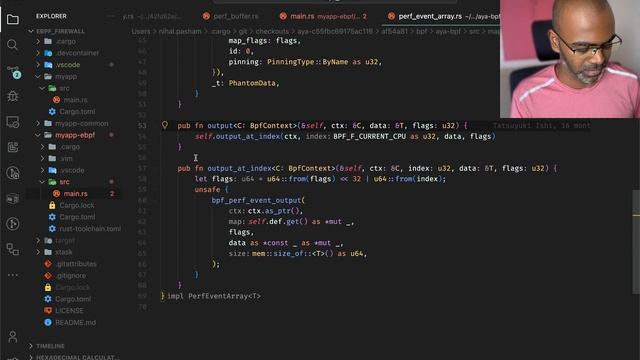Click 'impl PerfEventArray<T>' closing hint text

coord(214,296)
